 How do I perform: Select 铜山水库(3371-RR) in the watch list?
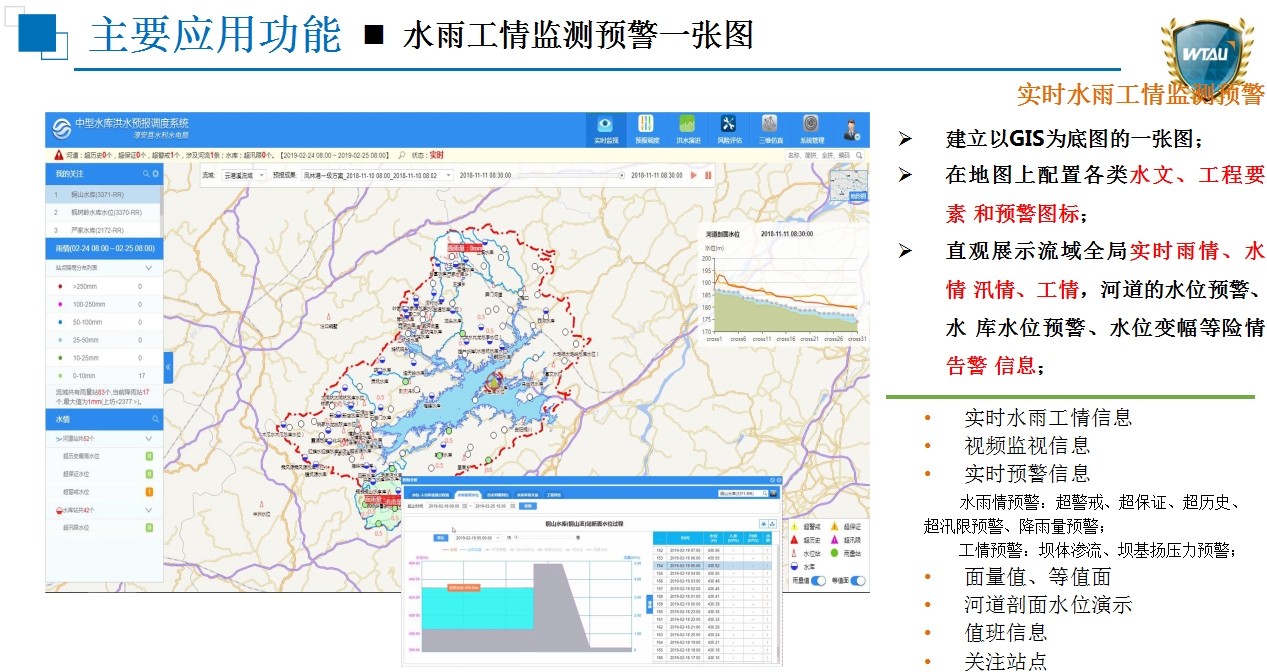tap(99, 196)
